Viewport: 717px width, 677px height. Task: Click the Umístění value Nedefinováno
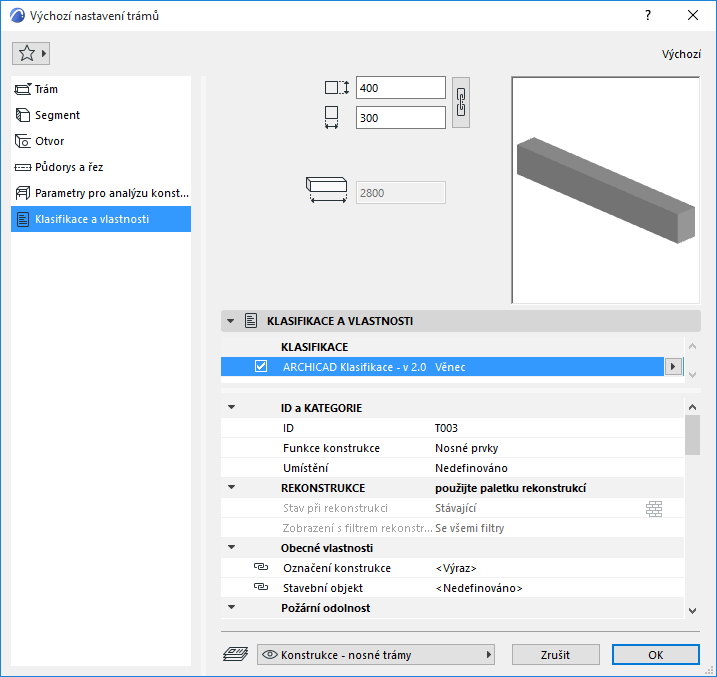(471, 468)
